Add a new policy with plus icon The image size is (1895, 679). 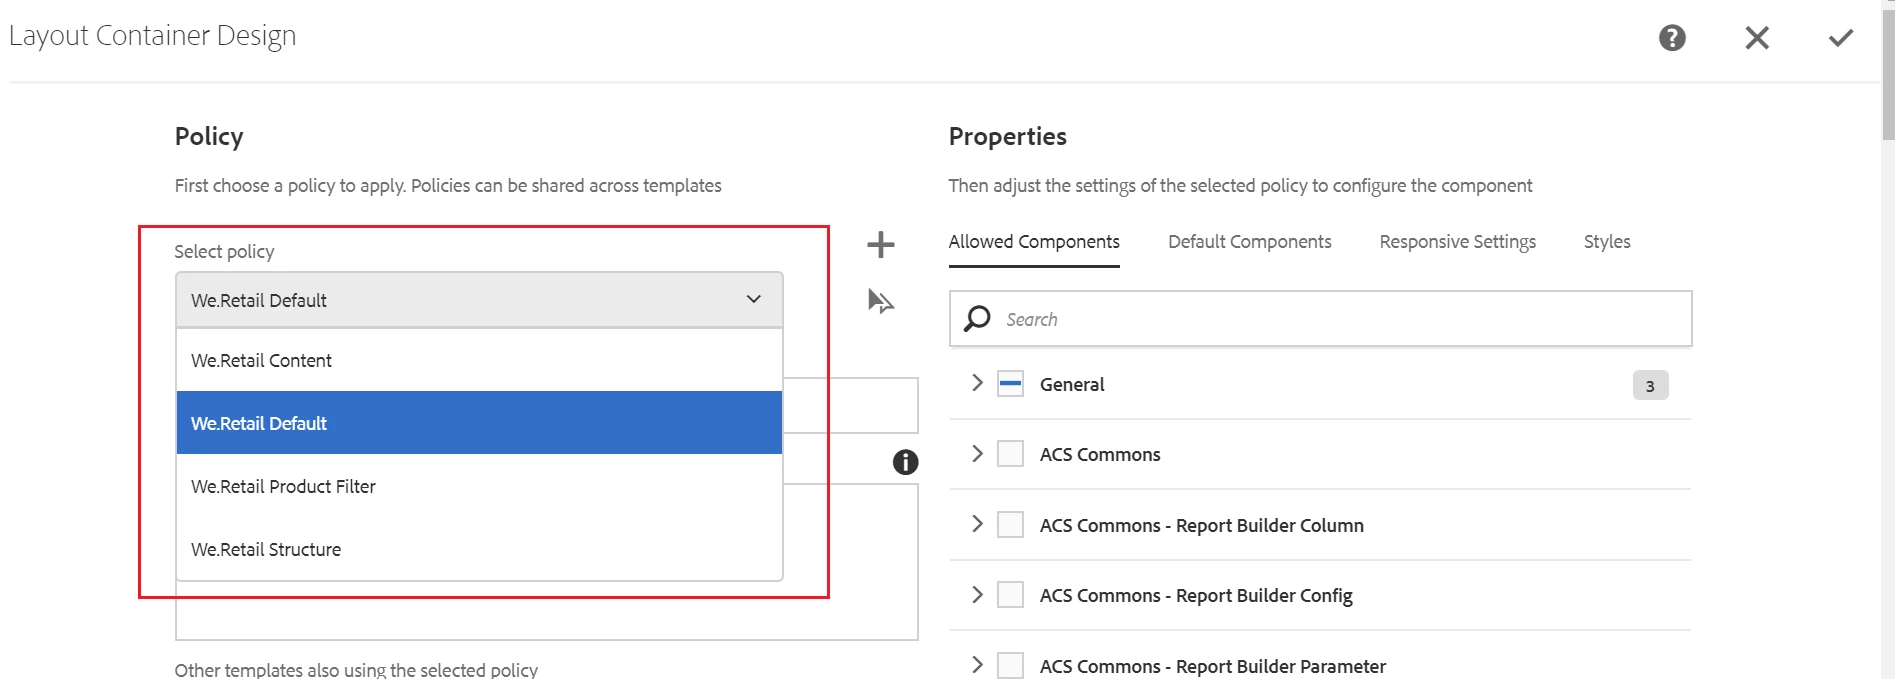[x=880, y=244]
